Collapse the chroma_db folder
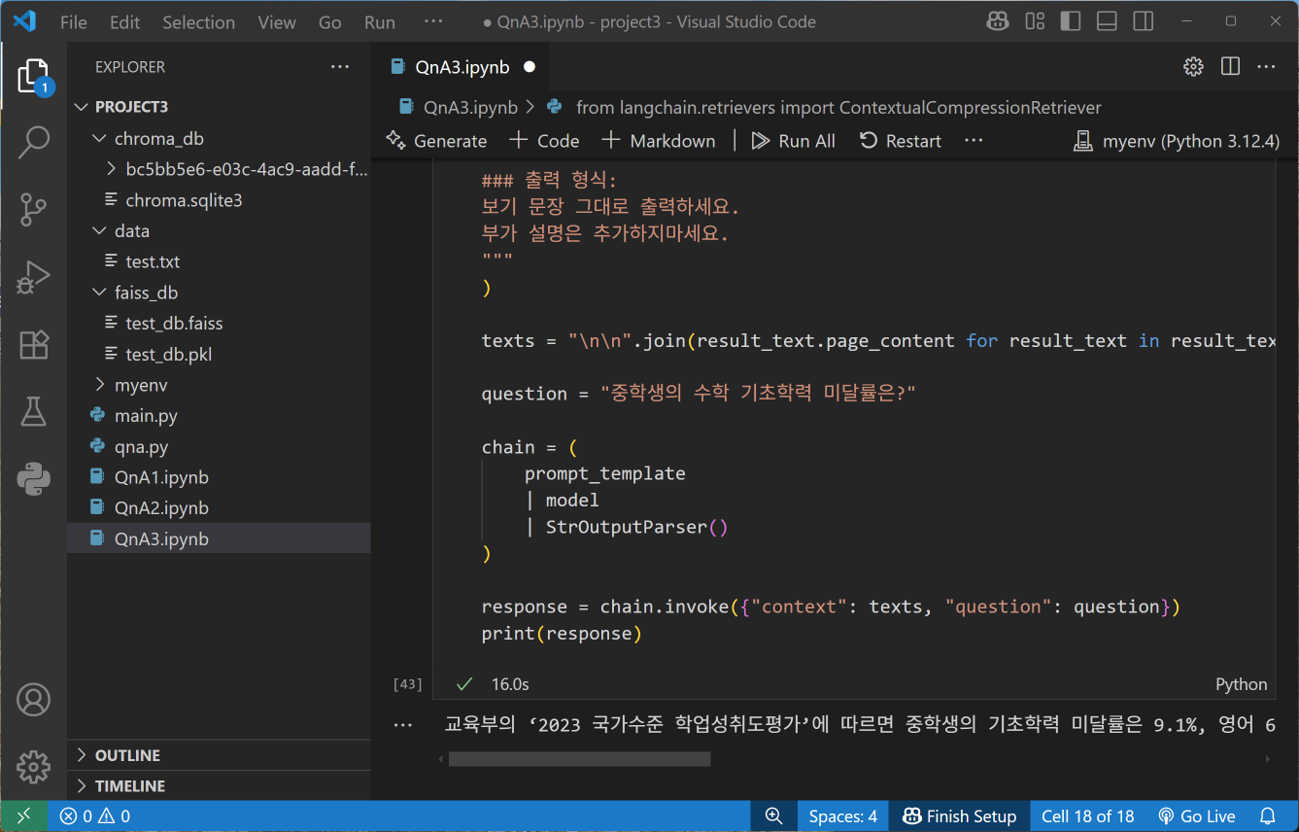The image size is (1299, 832). 219,138
